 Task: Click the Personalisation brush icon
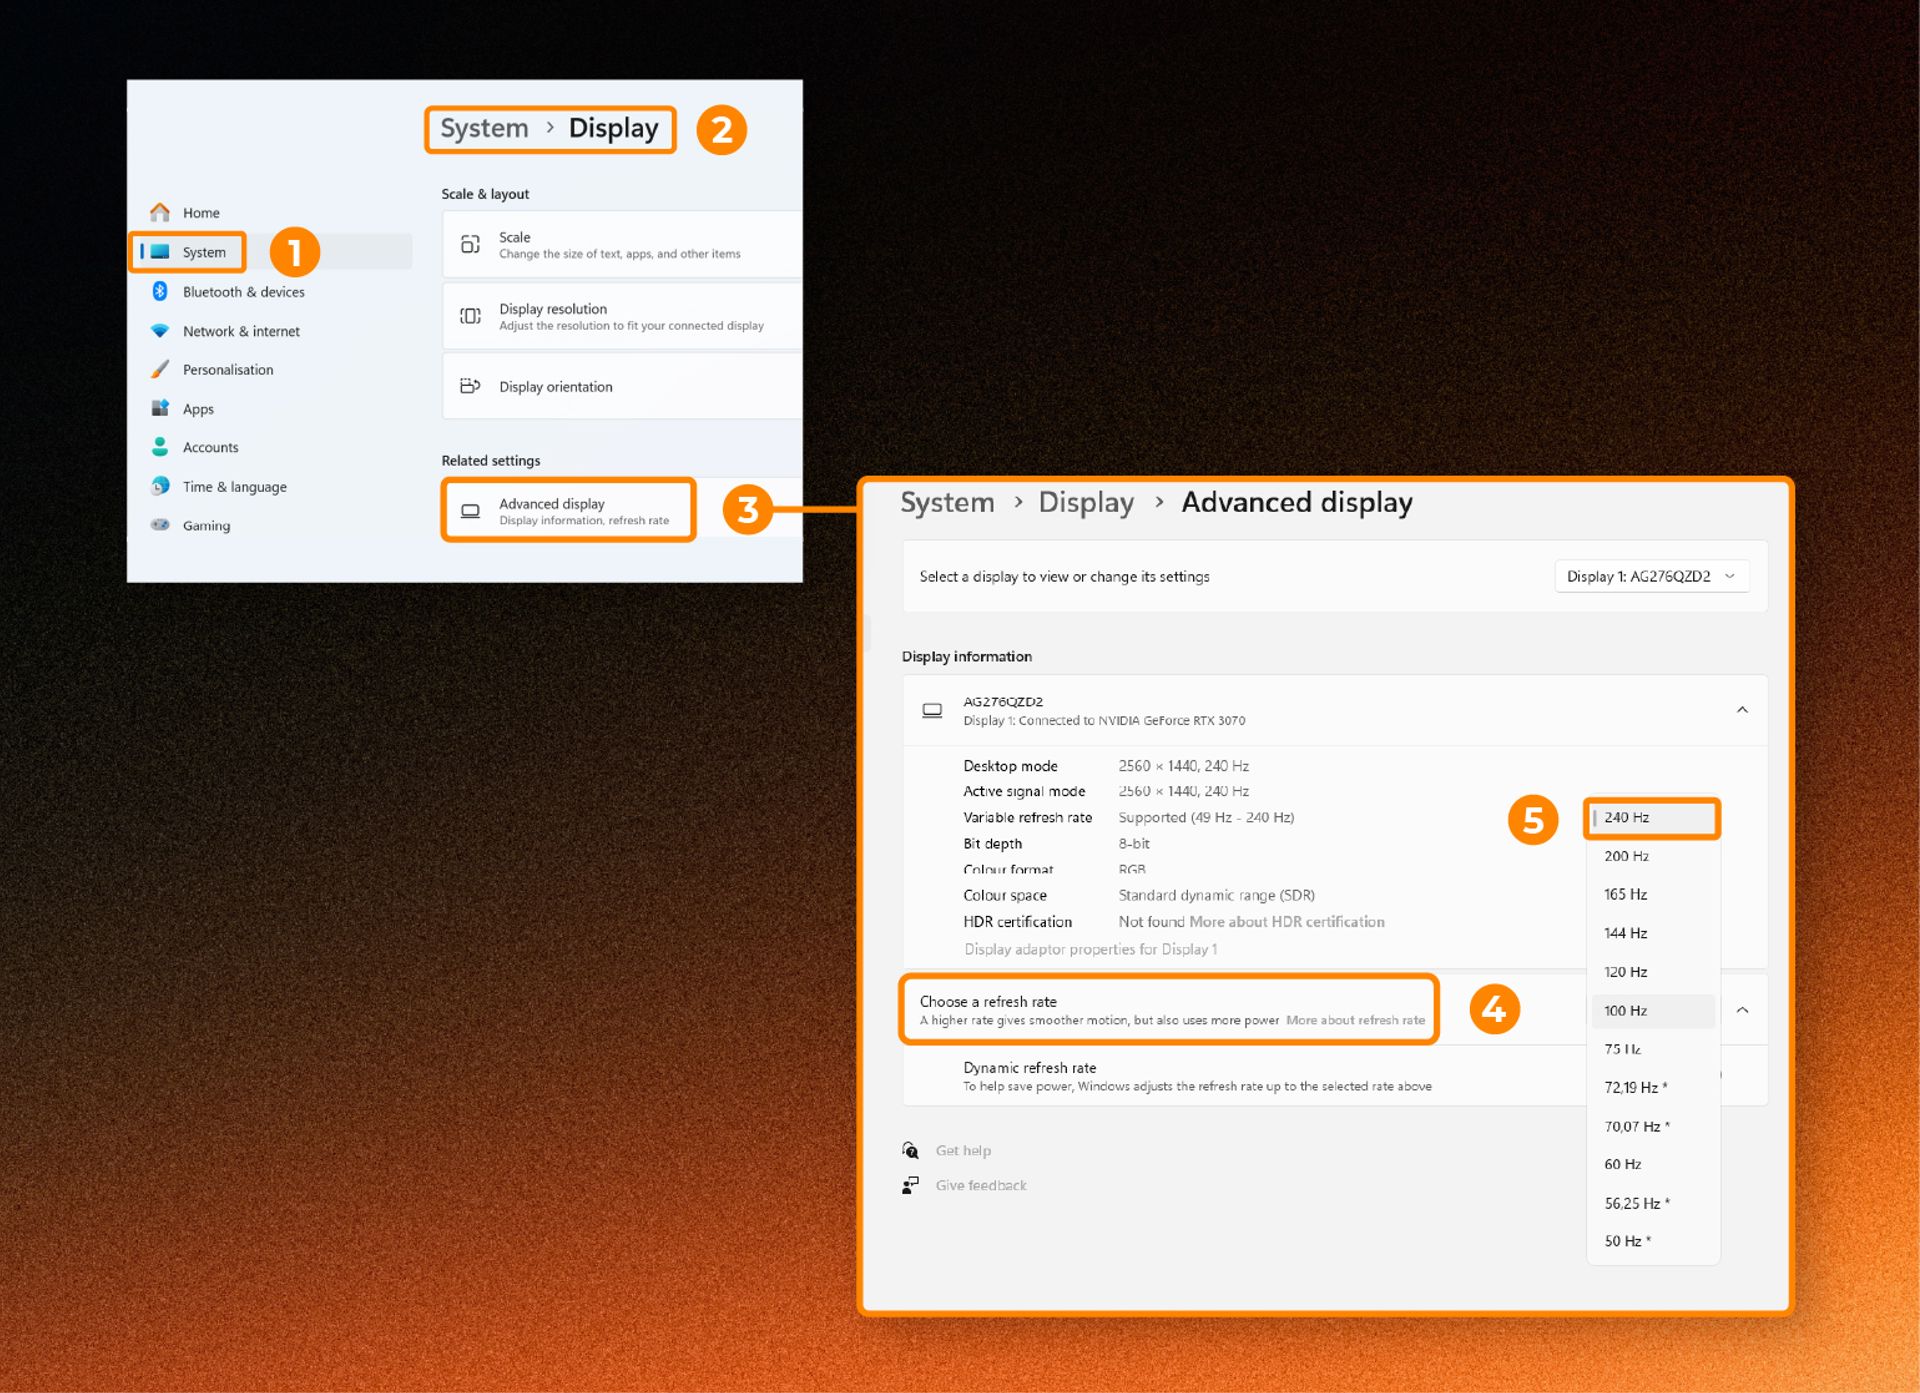[x=160, y=369]
